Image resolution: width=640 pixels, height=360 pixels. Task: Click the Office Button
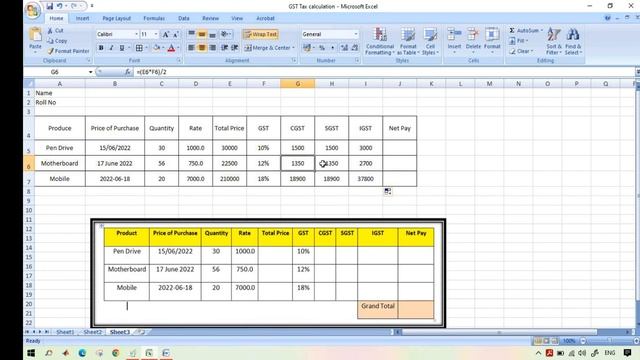[x=33, y=10]
